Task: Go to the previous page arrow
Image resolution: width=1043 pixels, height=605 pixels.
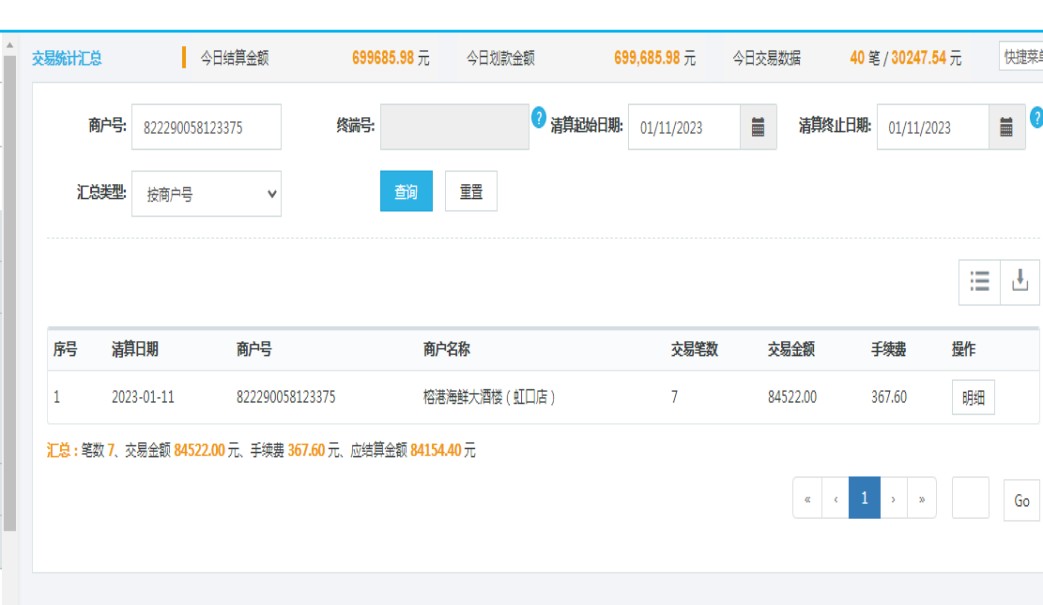Action: coord(835,499)
